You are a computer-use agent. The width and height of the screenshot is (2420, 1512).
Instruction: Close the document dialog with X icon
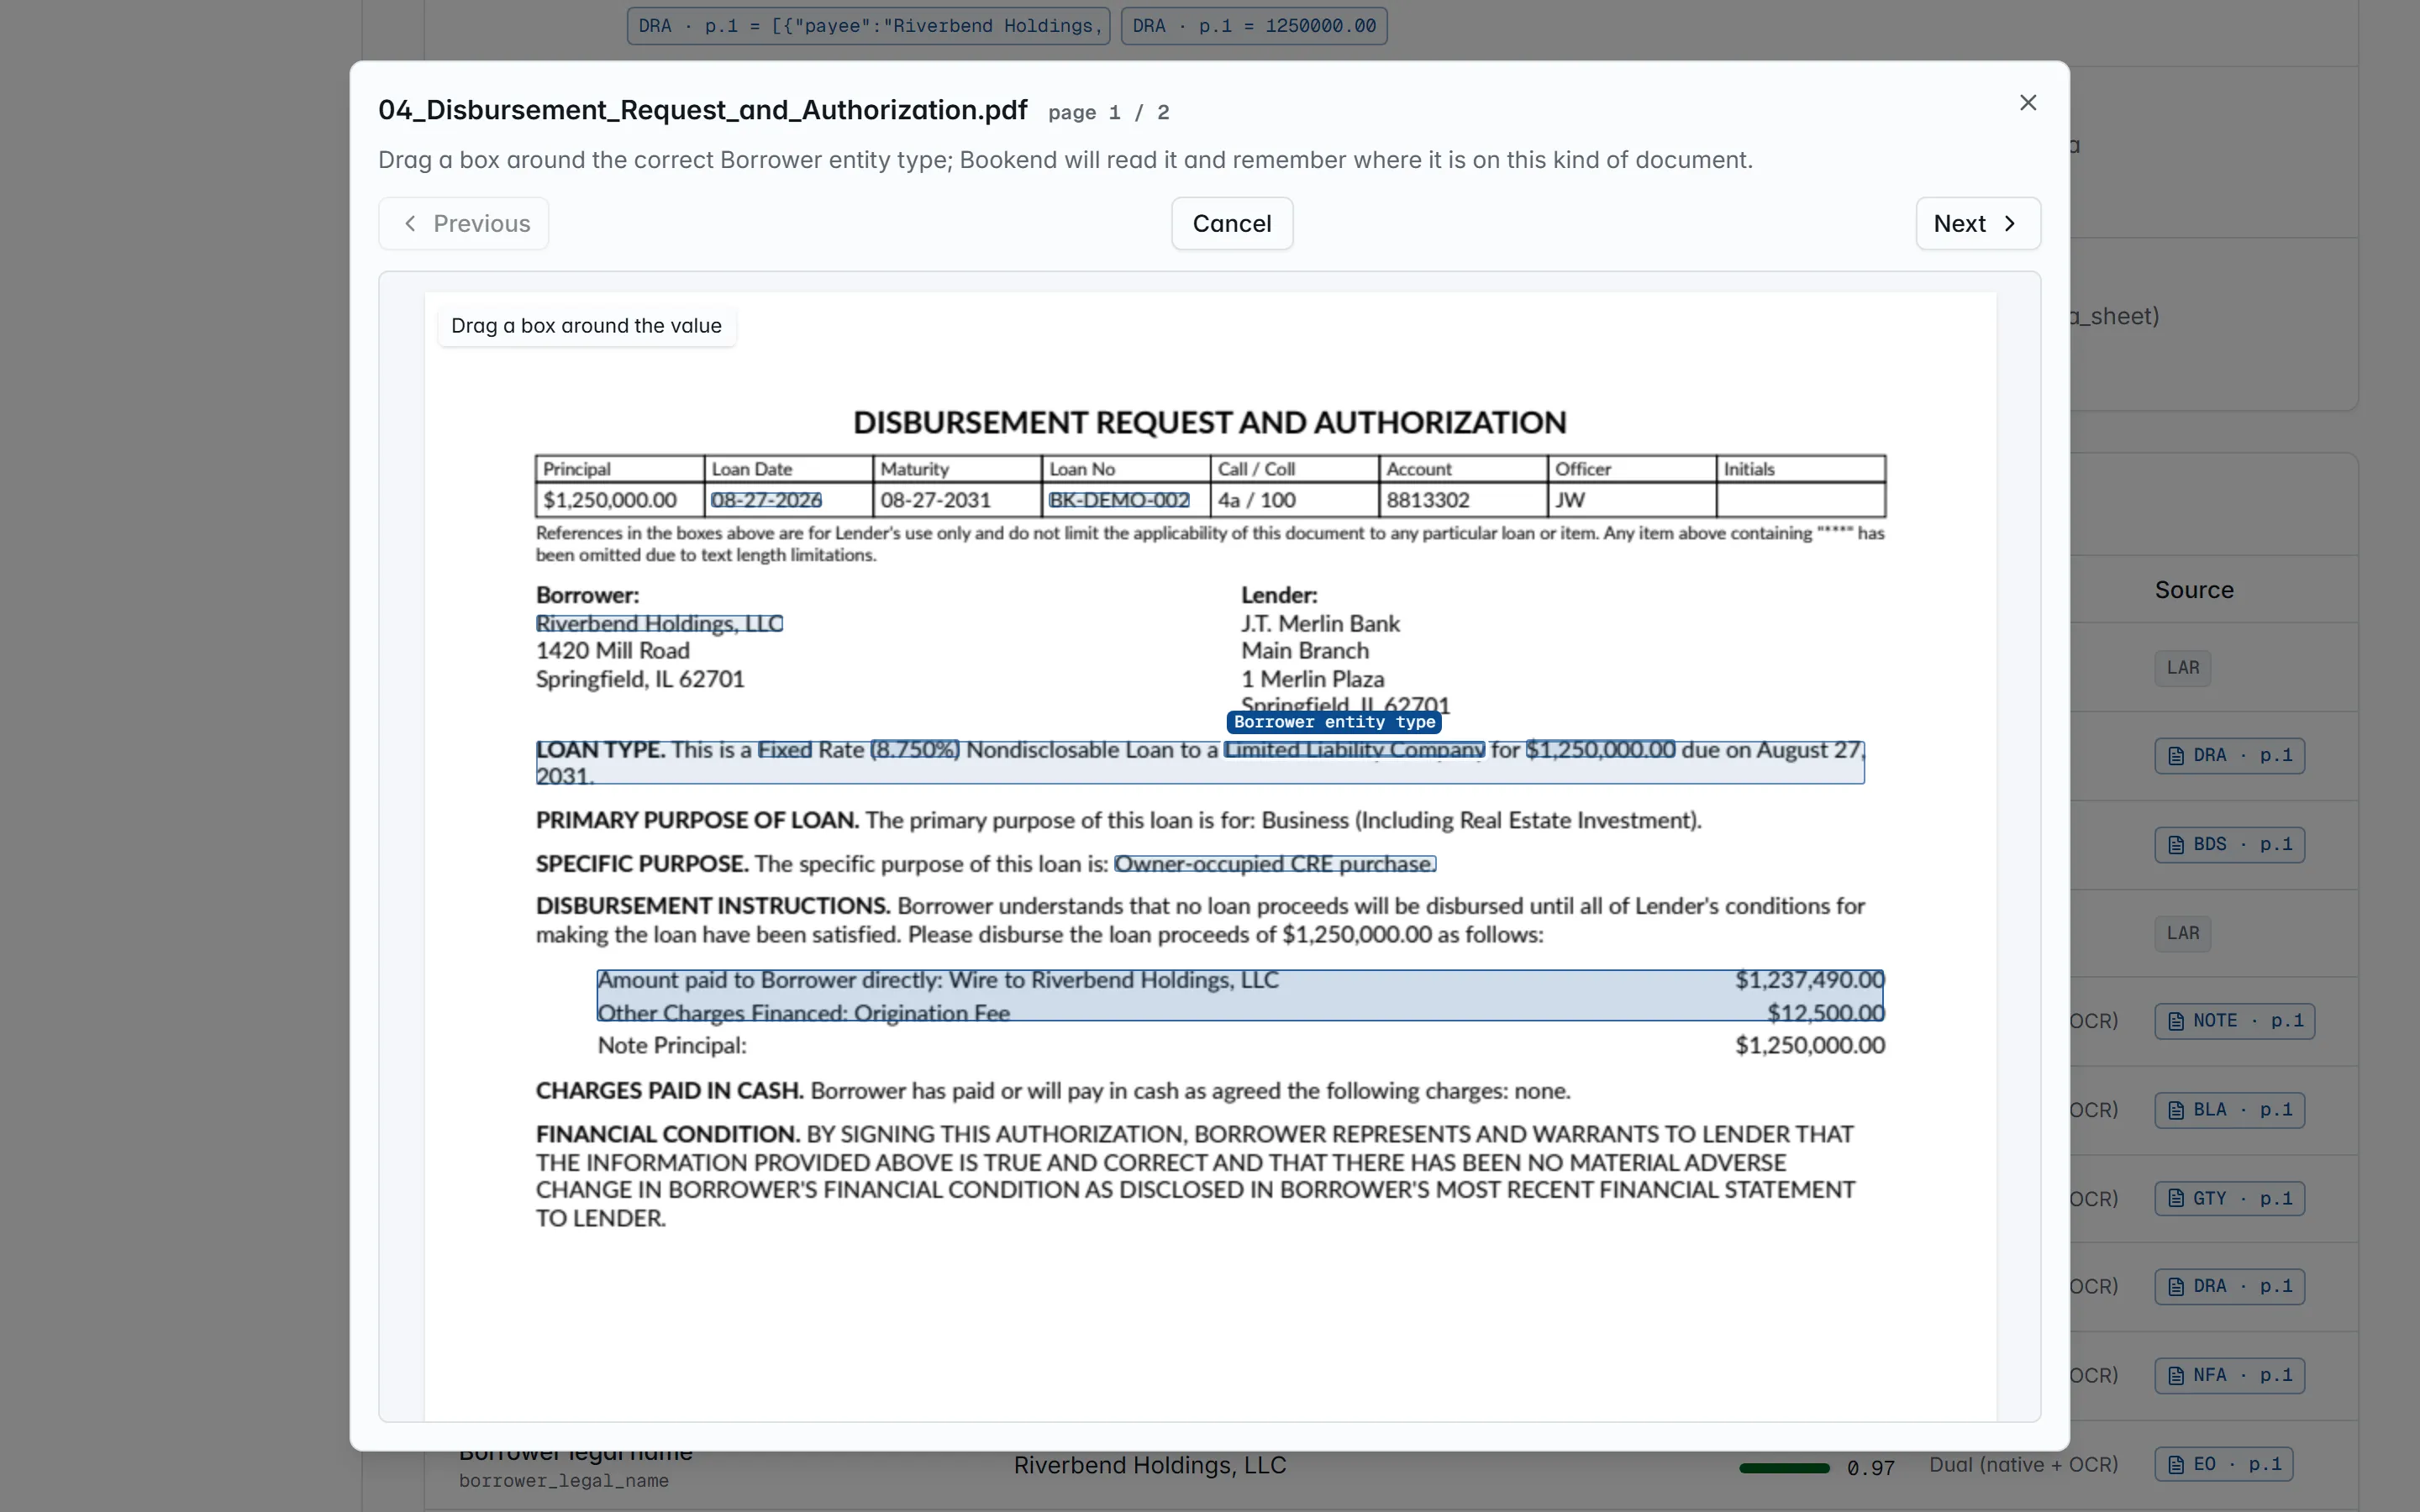[x=2027, y=103]
